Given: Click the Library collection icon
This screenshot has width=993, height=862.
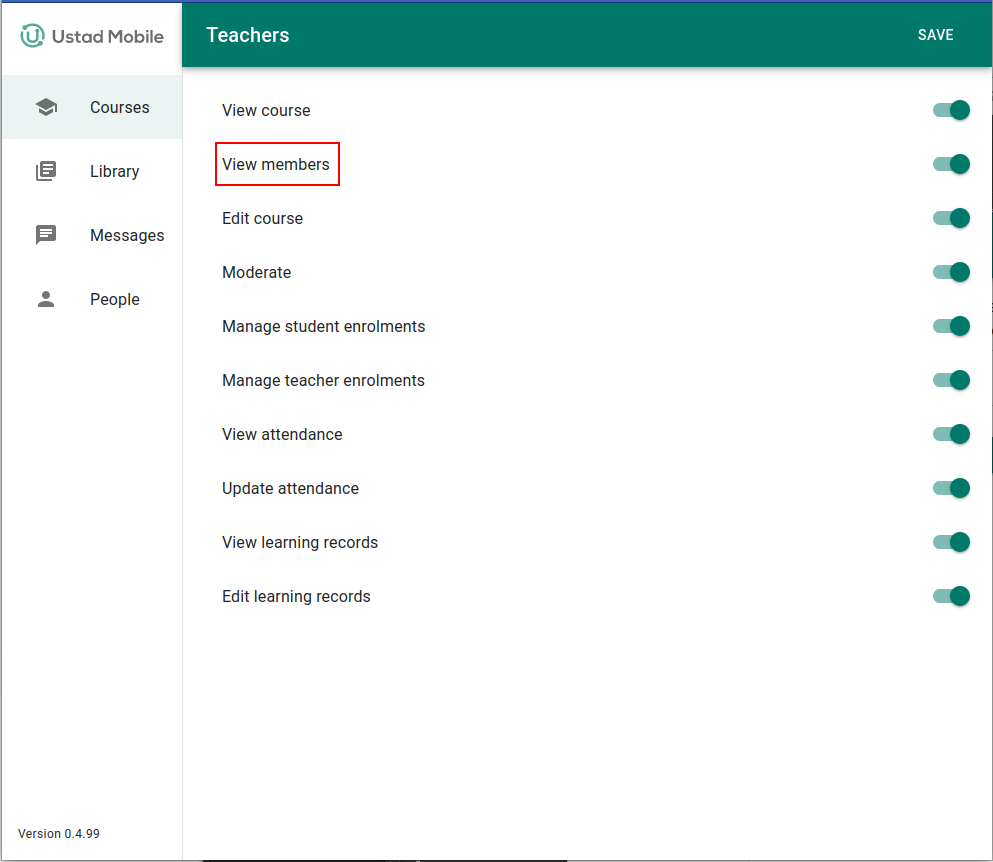Looking at the screenshot, I should pyautogui.click(x=46, y=171).
